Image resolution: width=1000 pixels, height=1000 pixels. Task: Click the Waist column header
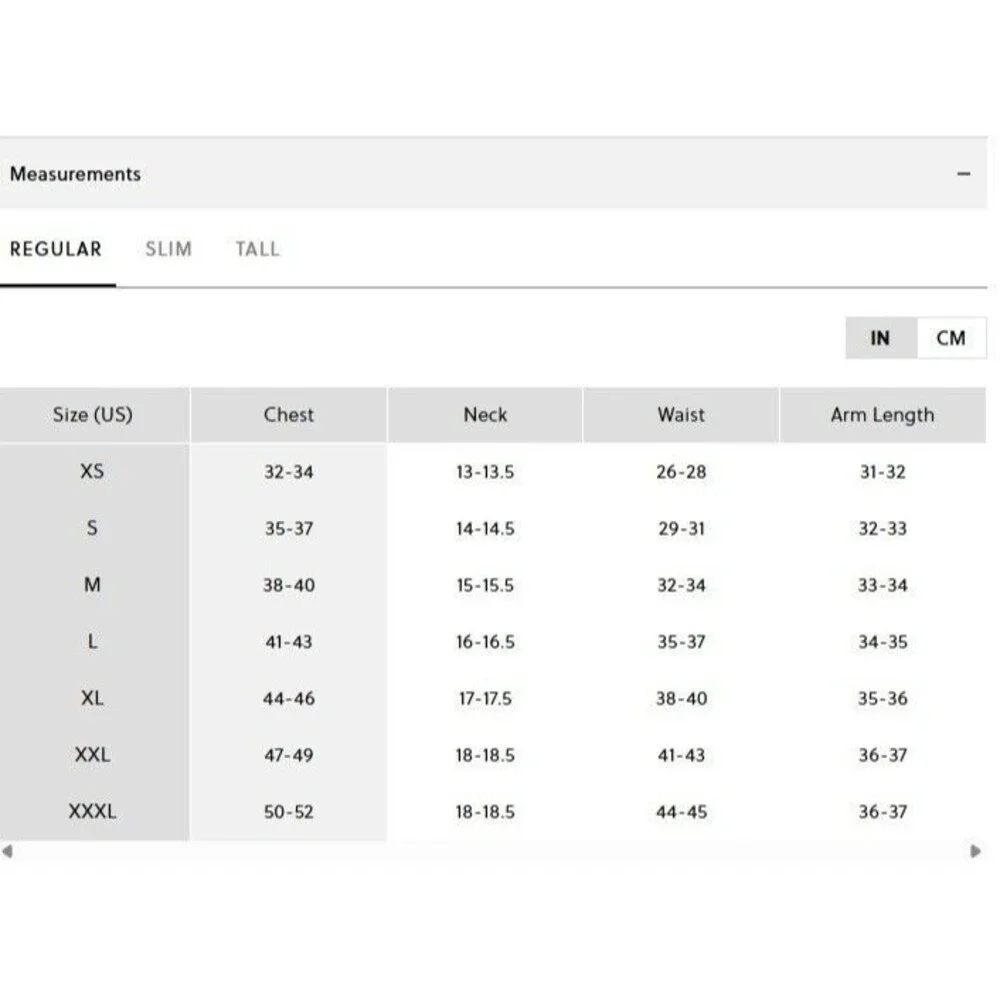coord(681,415)
